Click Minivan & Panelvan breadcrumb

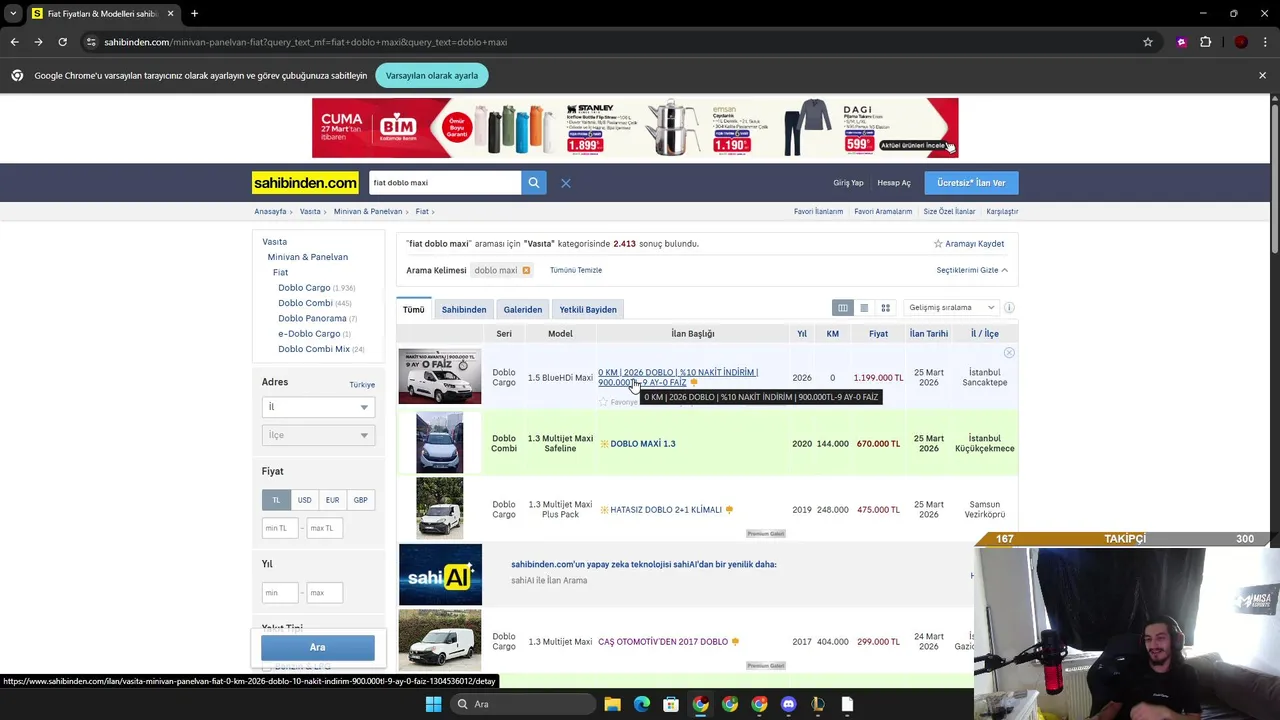(x=368, y=212)
